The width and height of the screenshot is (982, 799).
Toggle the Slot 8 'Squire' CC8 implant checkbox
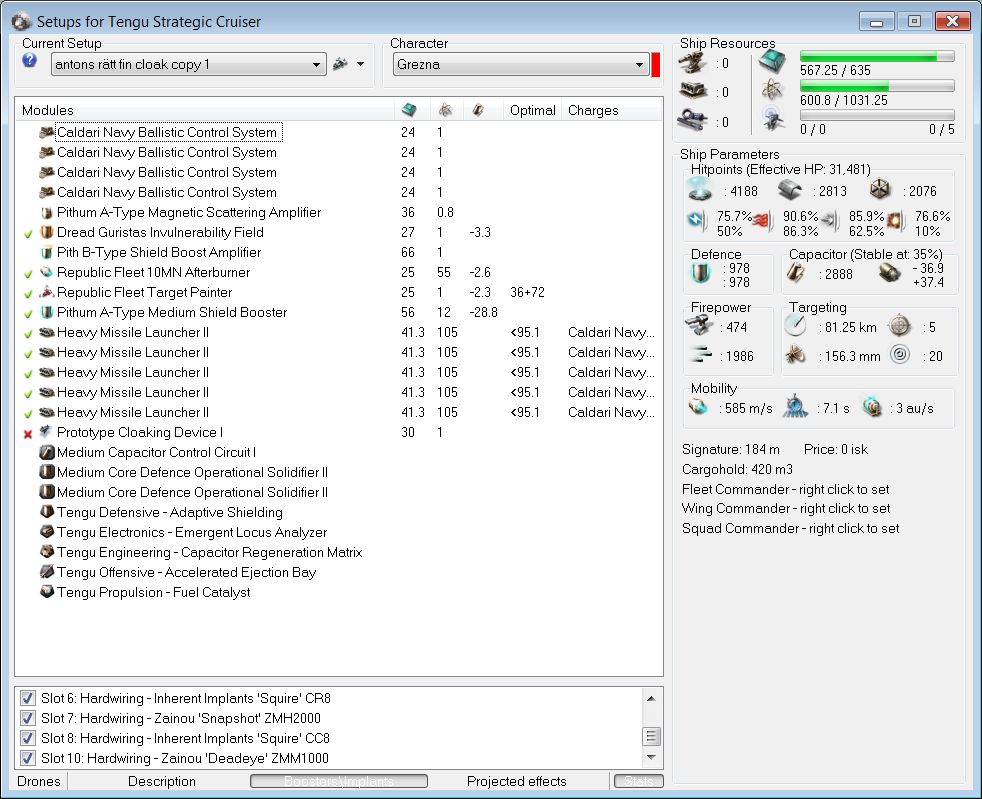pos(28,738)
